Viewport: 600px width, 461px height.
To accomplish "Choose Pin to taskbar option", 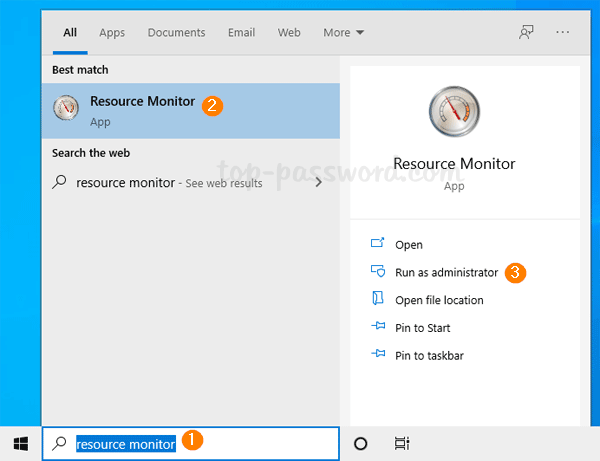I will click(x=429, y=356).
